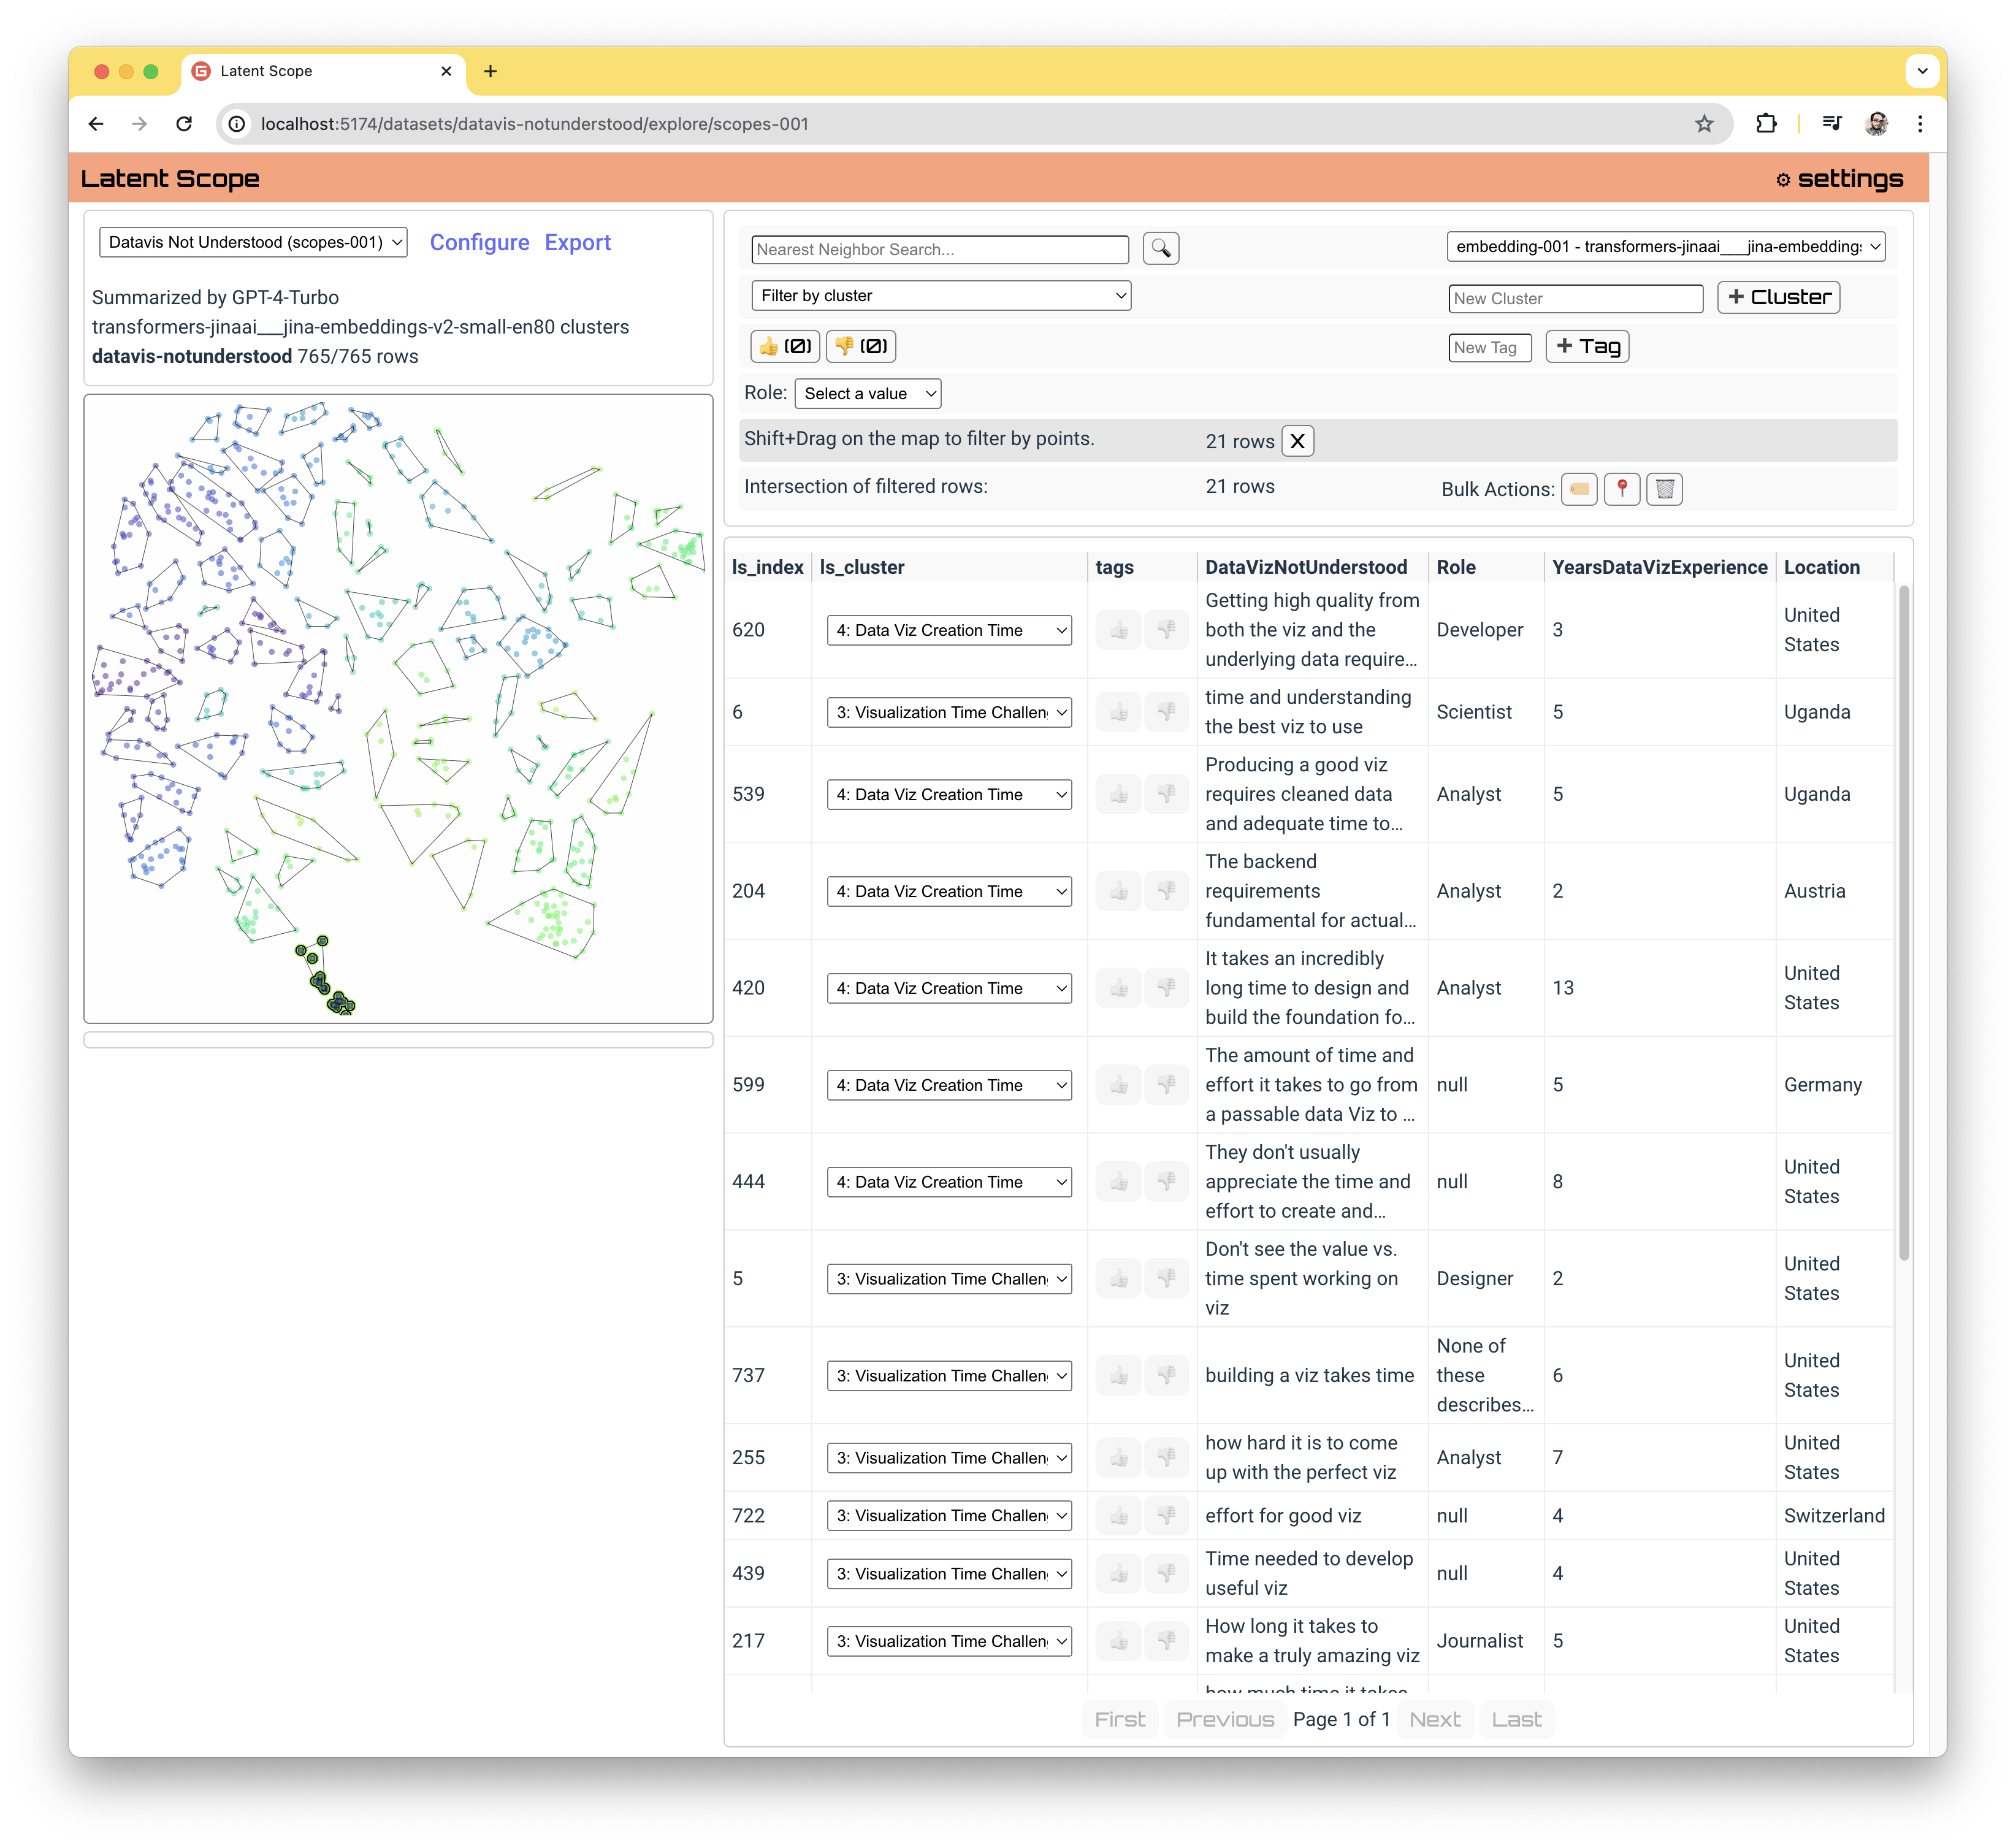Click the browser address bar URL
Image resolution: width=2016 pixels, height=1848 pixels.
[534, 124]
